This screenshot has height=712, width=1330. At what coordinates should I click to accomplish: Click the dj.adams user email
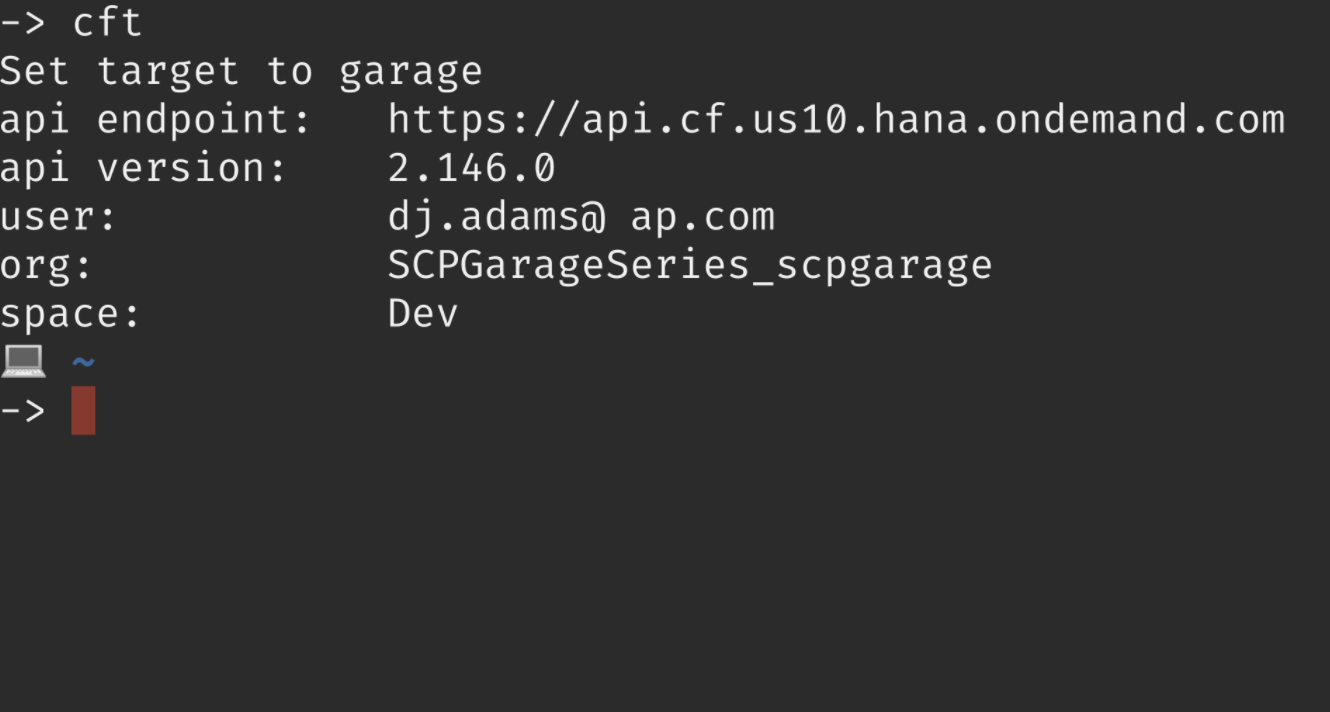coord(581,217)
